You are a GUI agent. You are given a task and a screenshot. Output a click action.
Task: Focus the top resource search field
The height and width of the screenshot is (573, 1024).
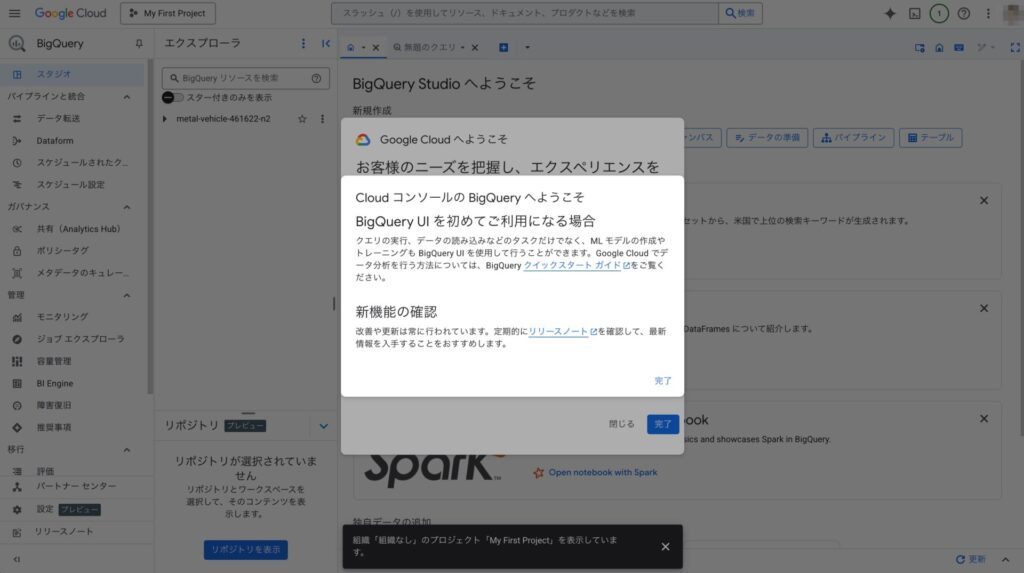coord(524,13)
